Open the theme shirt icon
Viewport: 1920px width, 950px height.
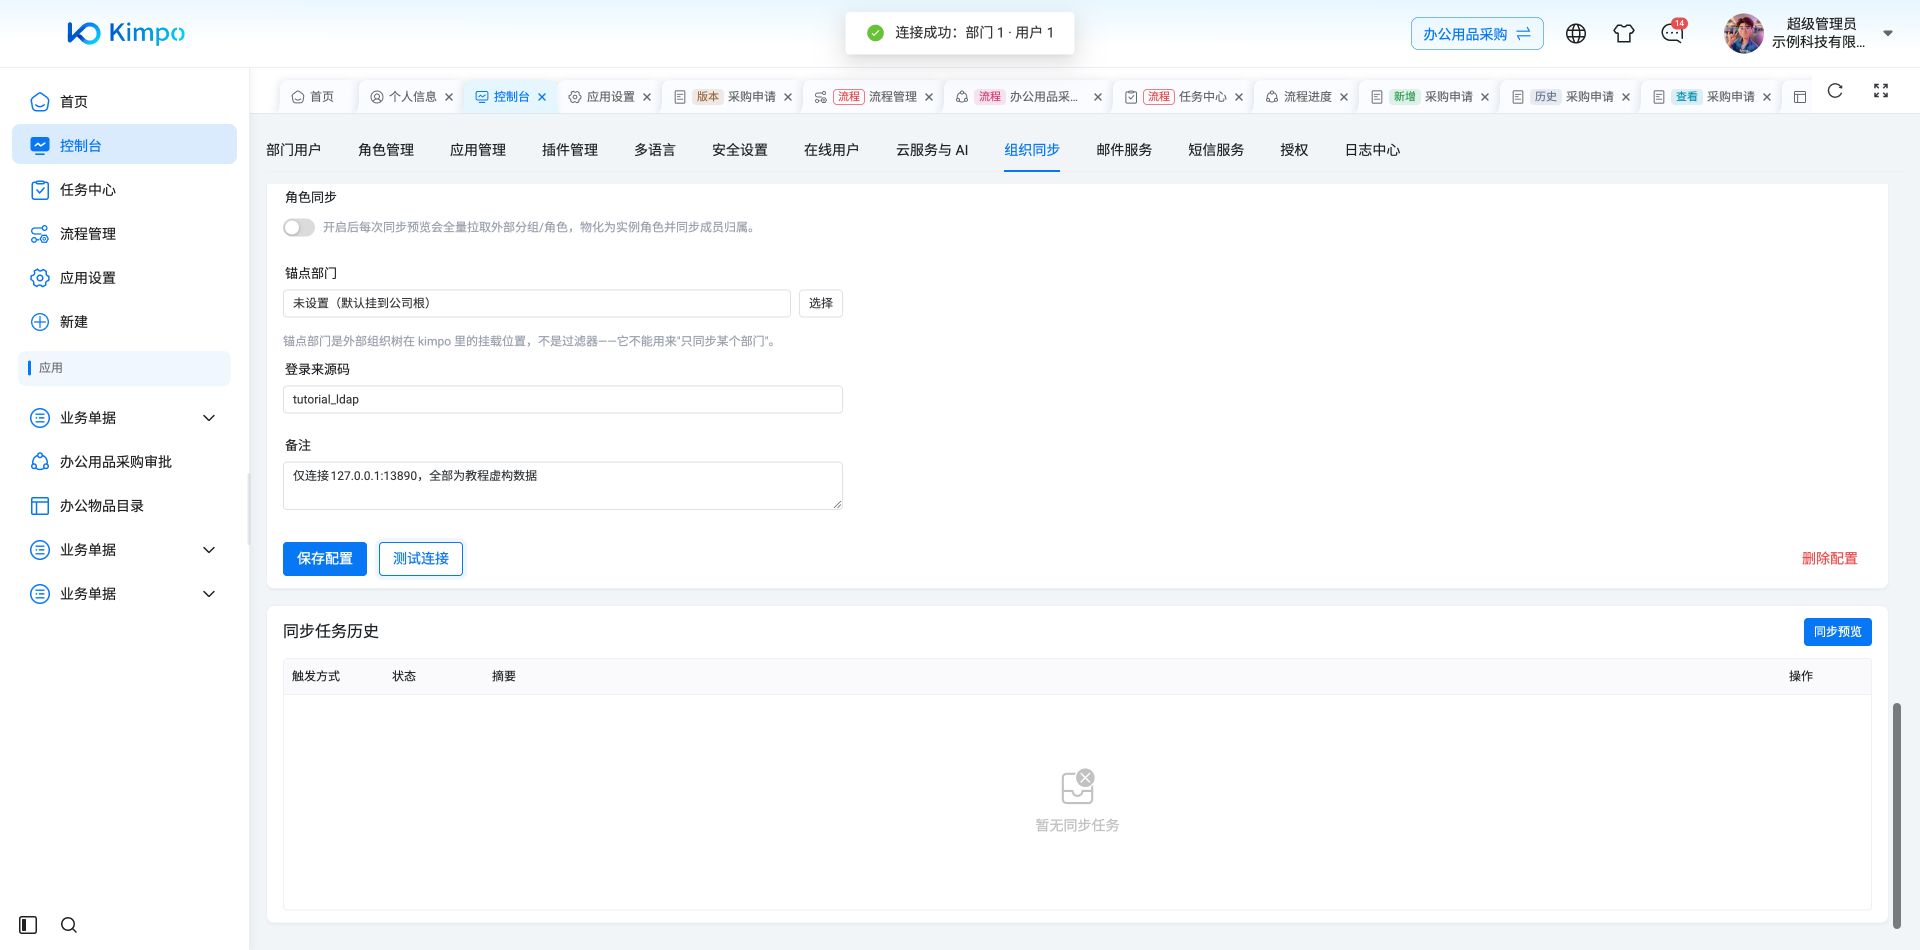(1624, 33)
